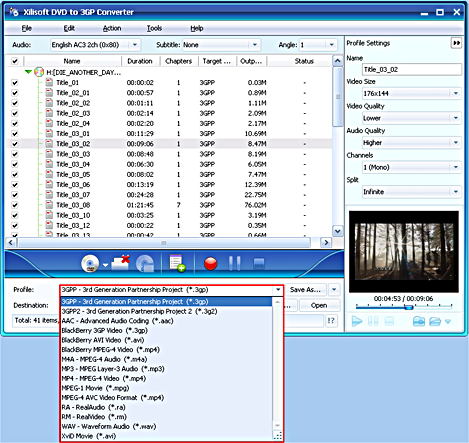The height and width of the screenshot is (443, 469).
Task: Choose BlackBerry AVI Video profile
Action: coord(167,340)
